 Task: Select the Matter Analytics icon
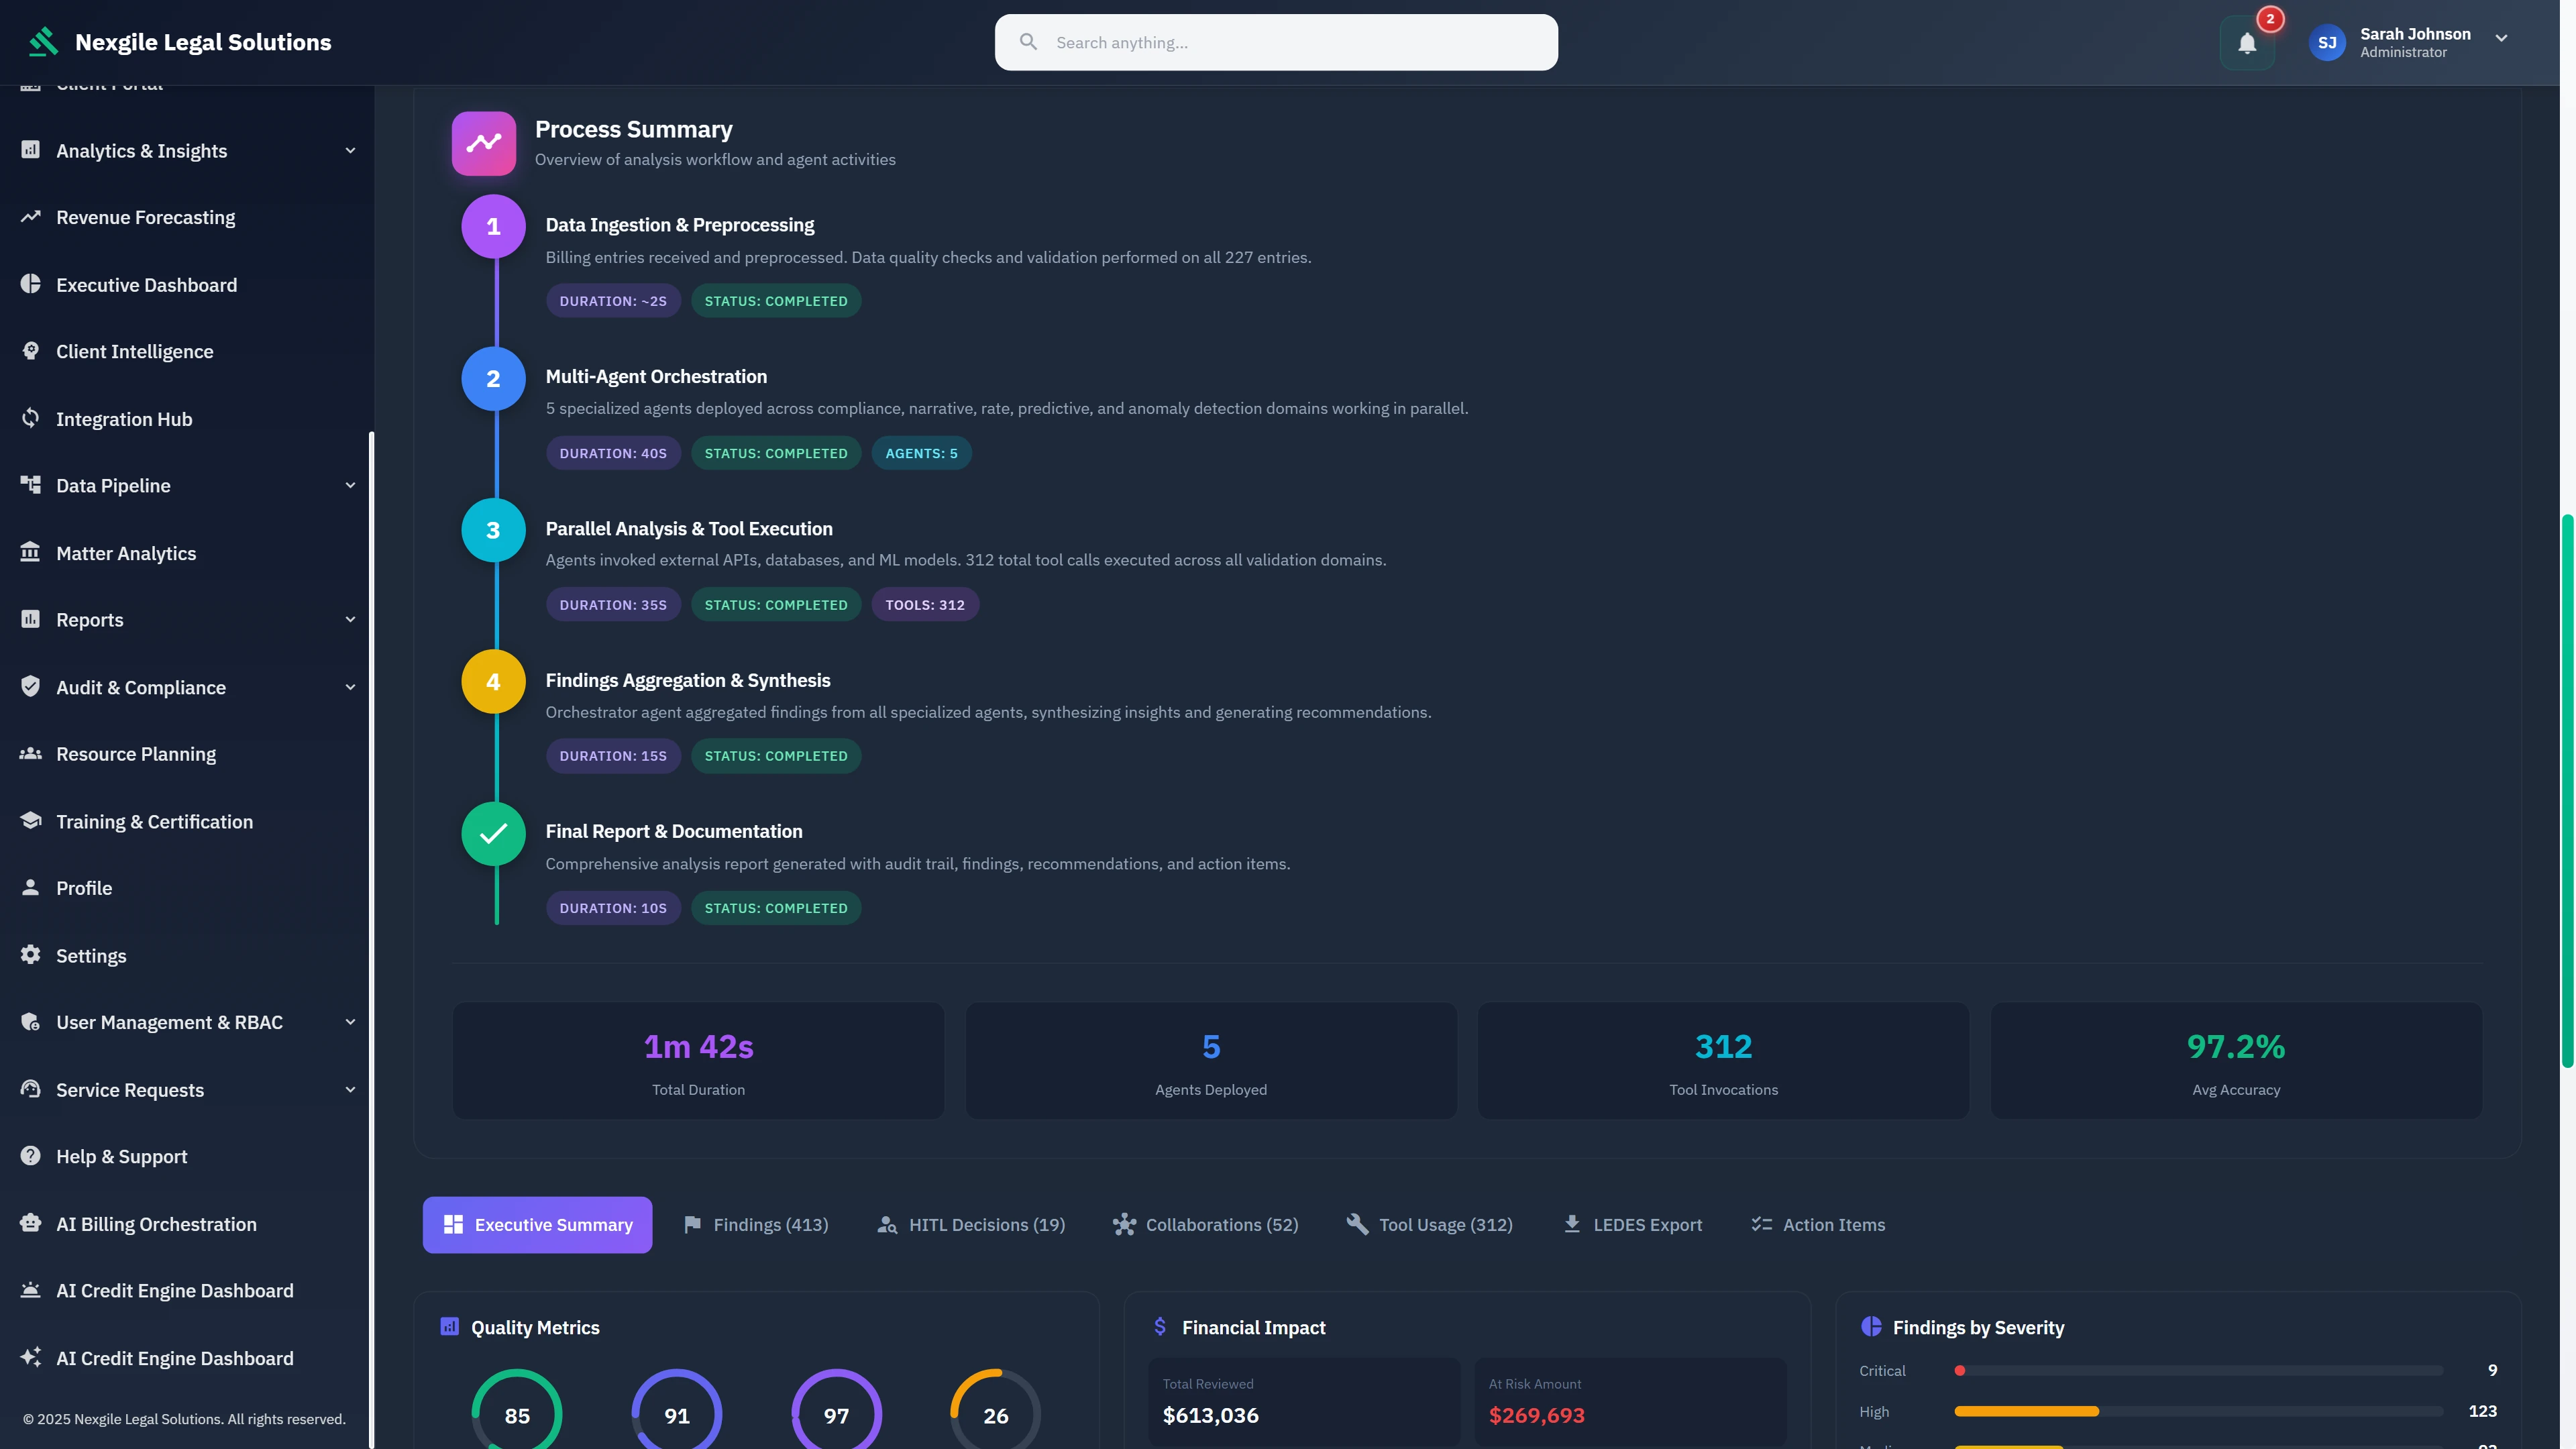30,552
